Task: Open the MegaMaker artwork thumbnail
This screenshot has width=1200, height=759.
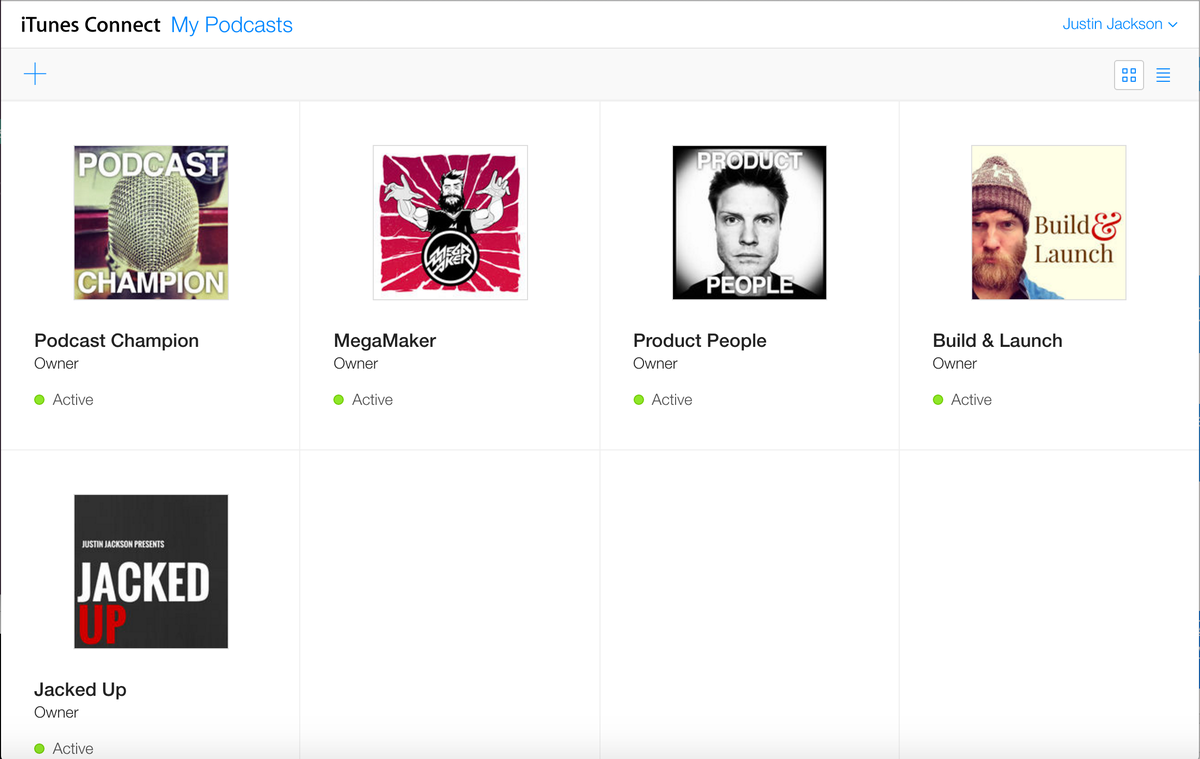Action: pyautogui.click(x=450, y=222)
